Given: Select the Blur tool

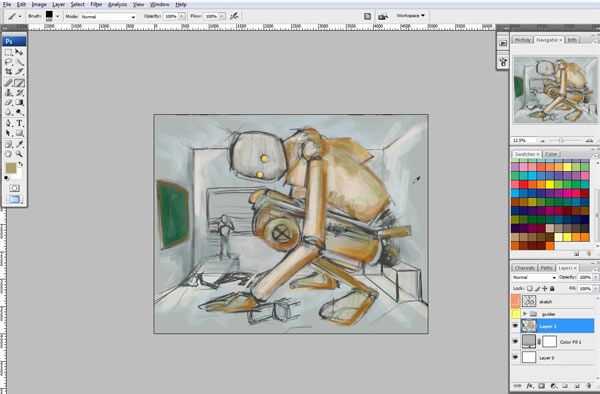Looking at the screenshot, I should [x=8, y=112].
